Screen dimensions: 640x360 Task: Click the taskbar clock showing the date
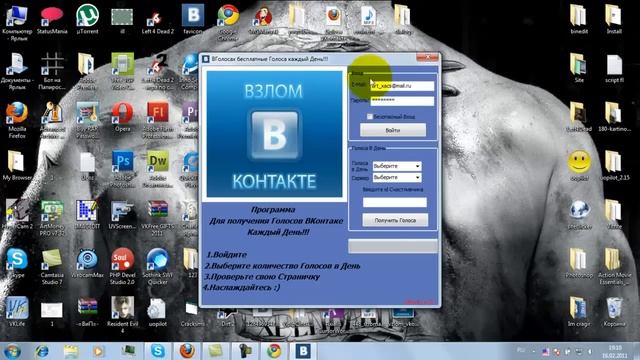click(616, 351)
